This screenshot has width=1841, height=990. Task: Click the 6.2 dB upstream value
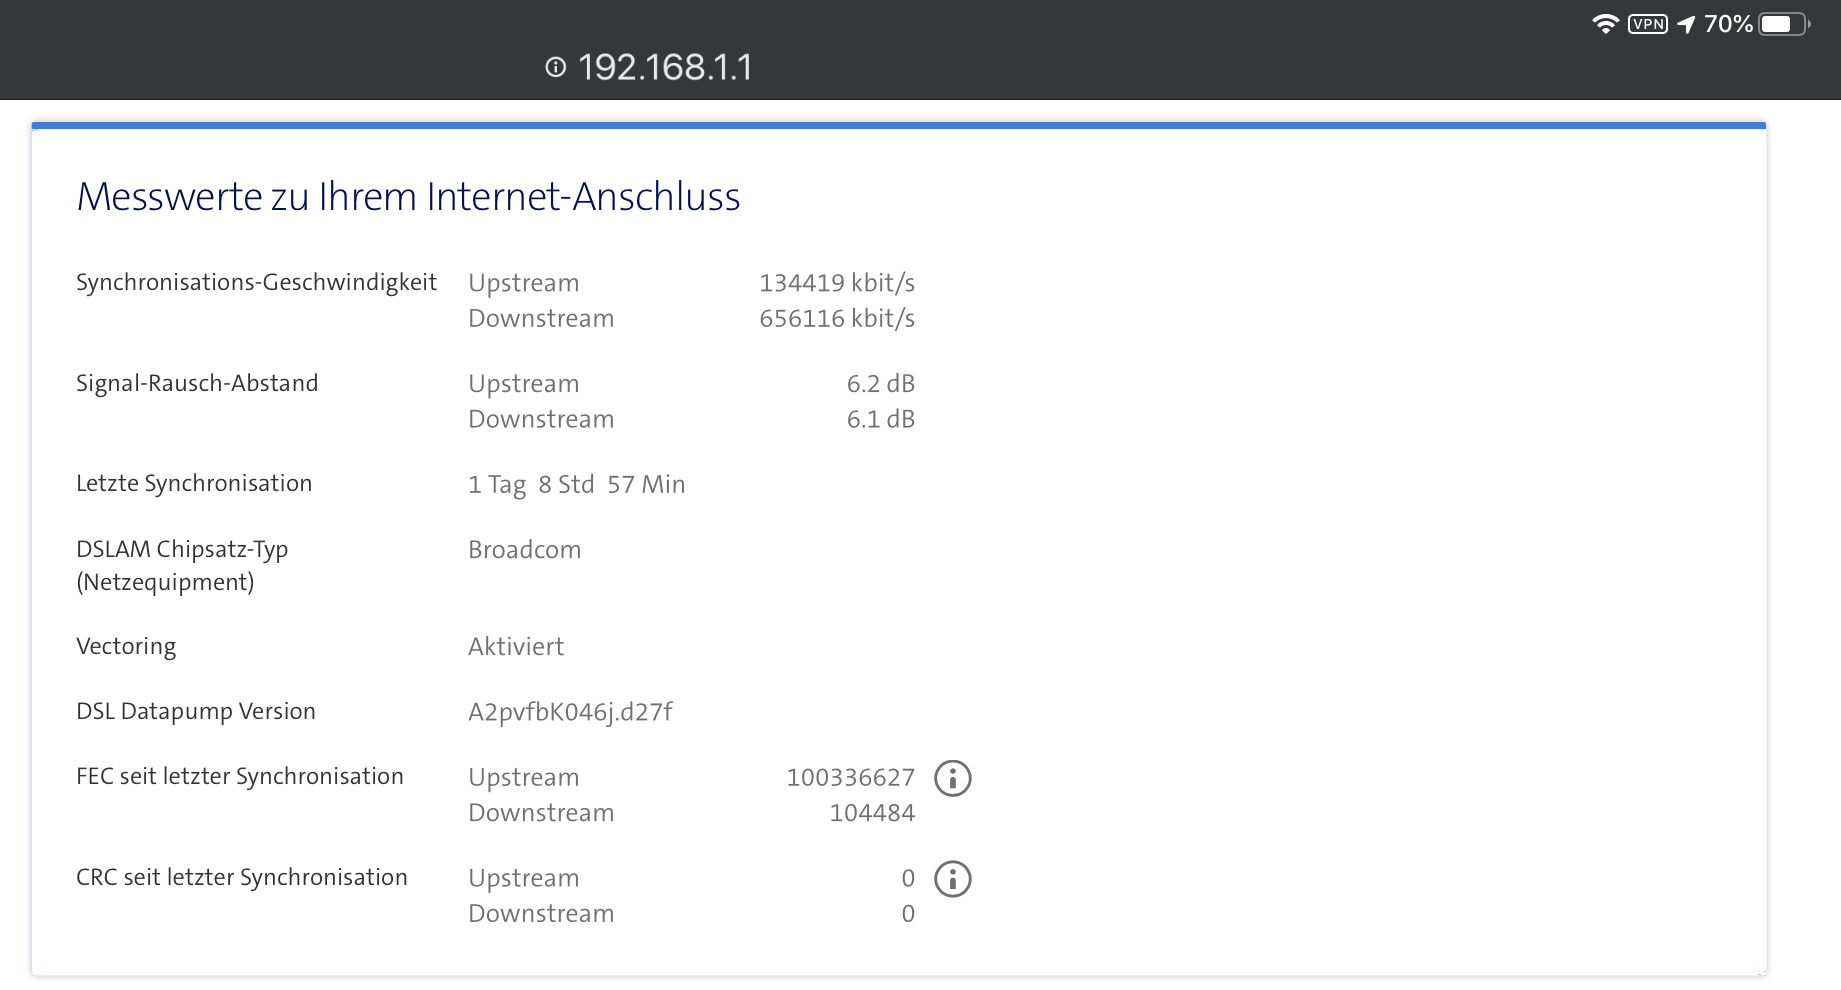coord(880,384)
